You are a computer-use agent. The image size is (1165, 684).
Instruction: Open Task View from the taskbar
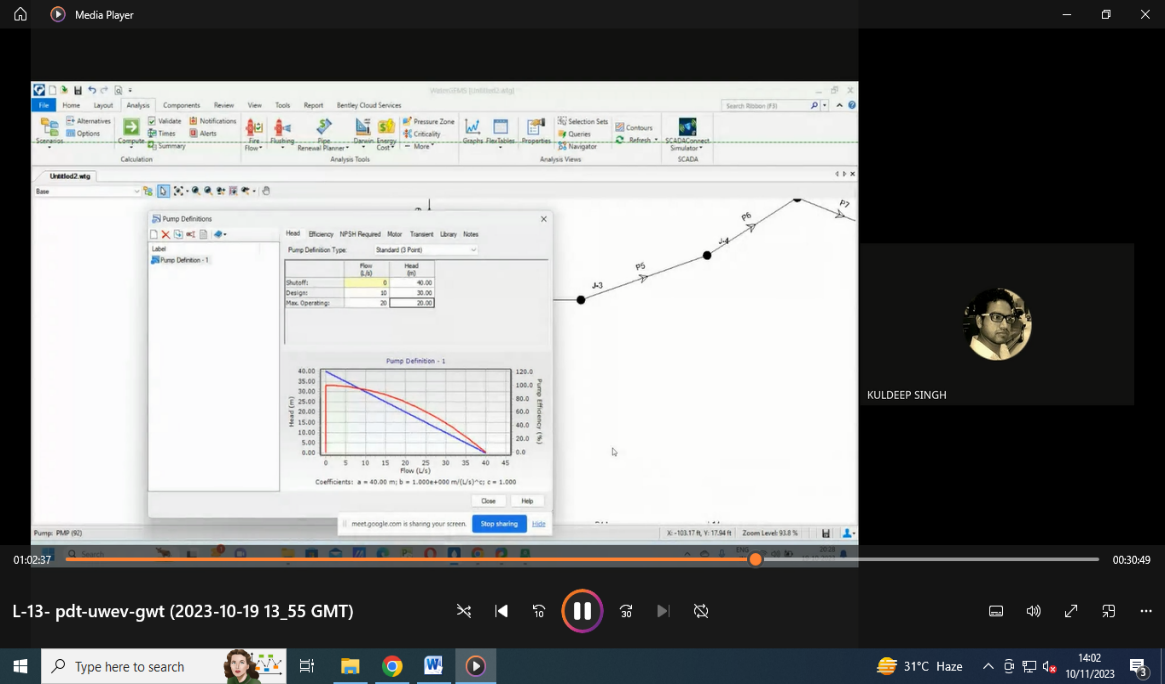click(x=306, y=666)
